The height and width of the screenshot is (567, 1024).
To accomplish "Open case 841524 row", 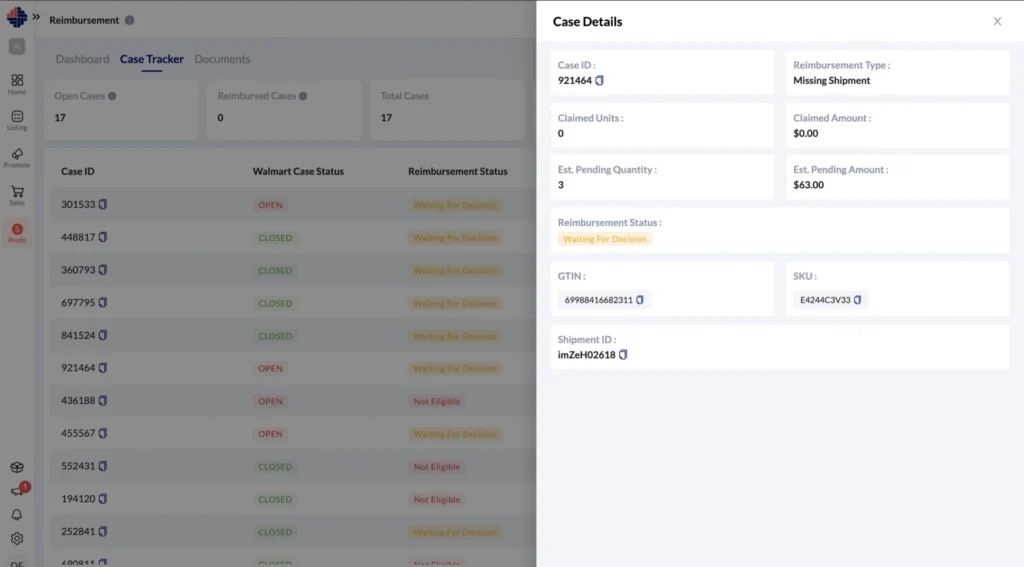I will 293,335.
